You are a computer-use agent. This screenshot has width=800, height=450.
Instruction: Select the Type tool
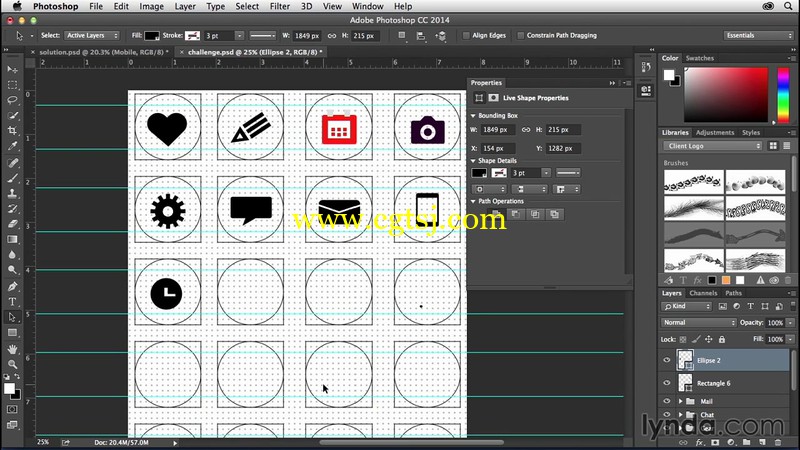[12, 302]
